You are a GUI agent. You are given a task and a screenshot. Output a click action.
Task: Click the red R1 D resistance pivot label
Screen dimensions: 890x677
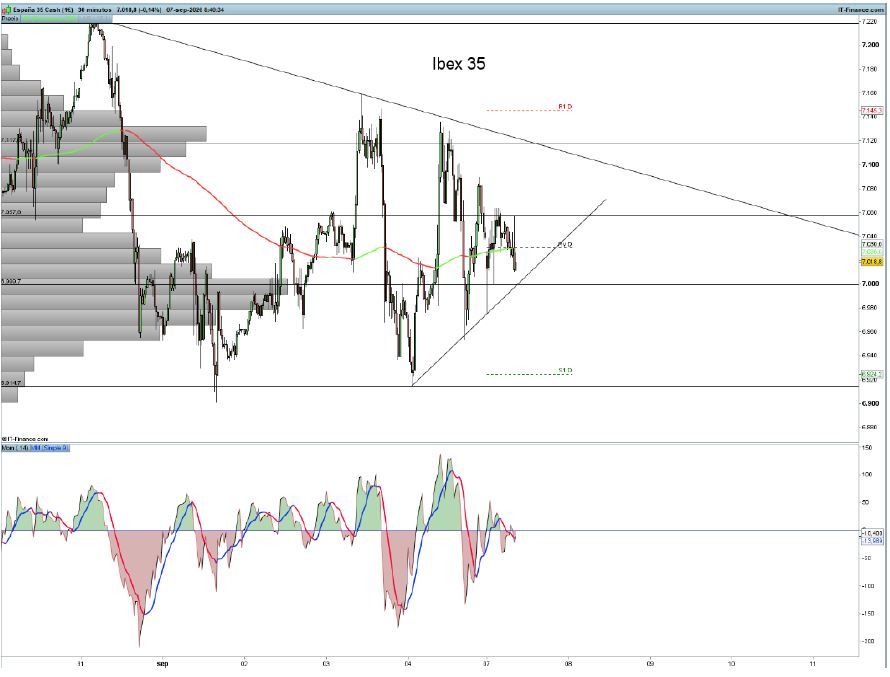click(x=565, y=106)
